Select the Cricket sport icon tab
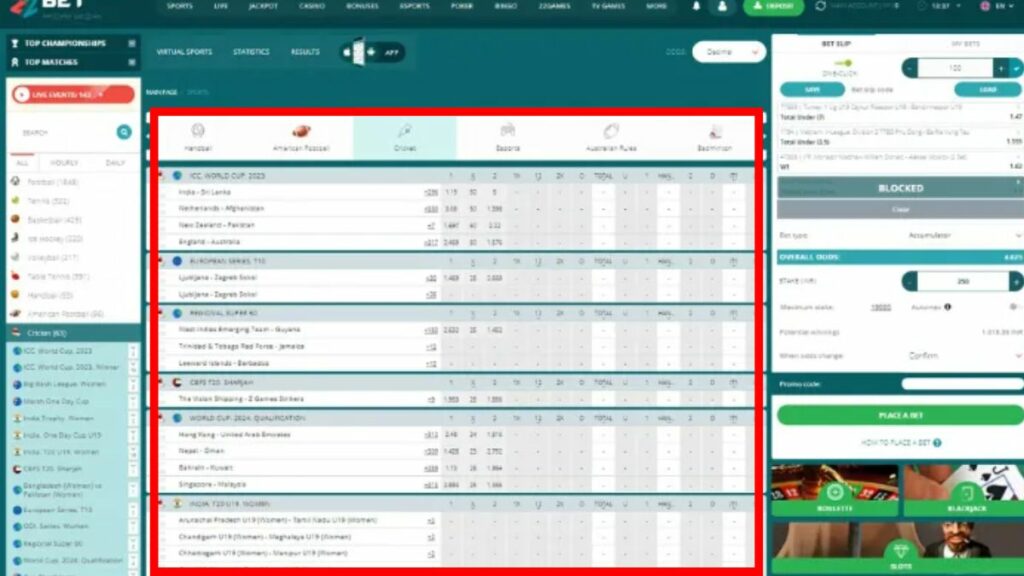This screenshot has height=576, width=1024. tap(405, 138)
